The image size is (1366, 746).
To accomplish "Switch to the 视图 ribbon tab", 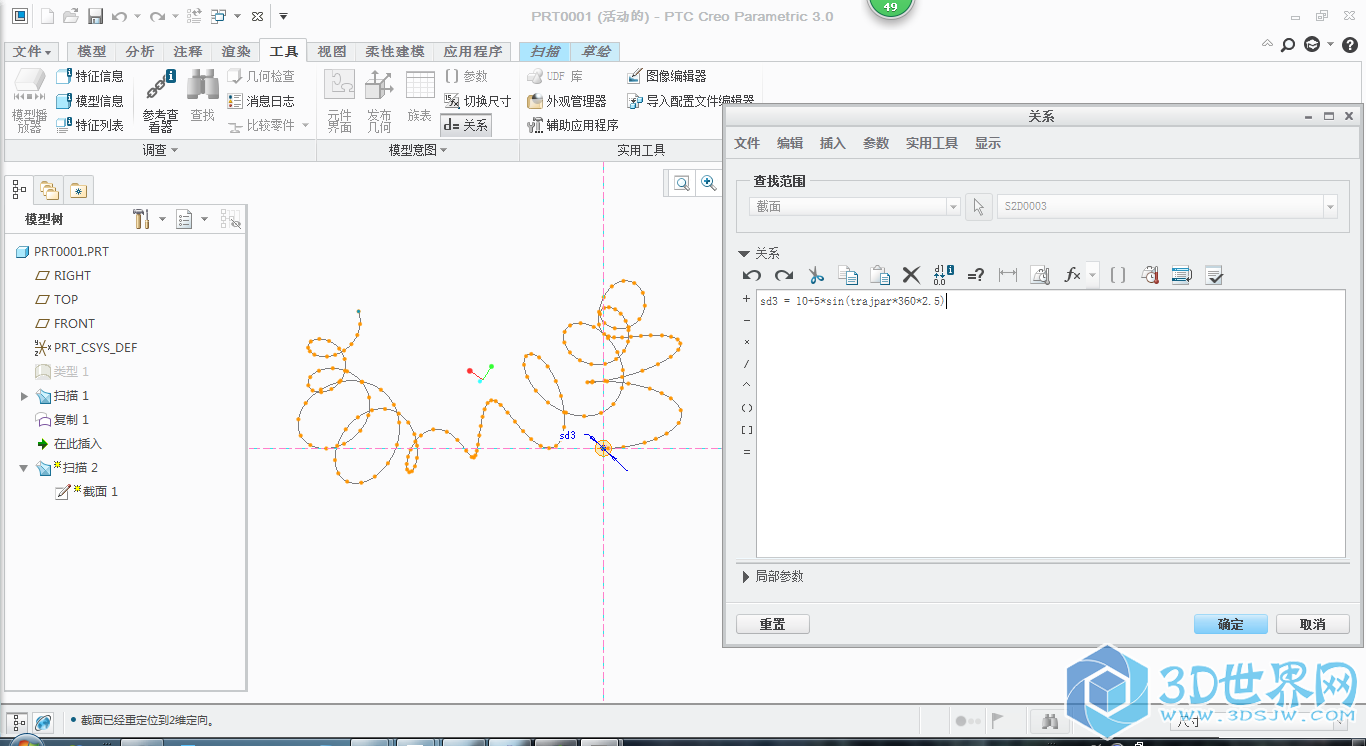I will click(332, 52).
